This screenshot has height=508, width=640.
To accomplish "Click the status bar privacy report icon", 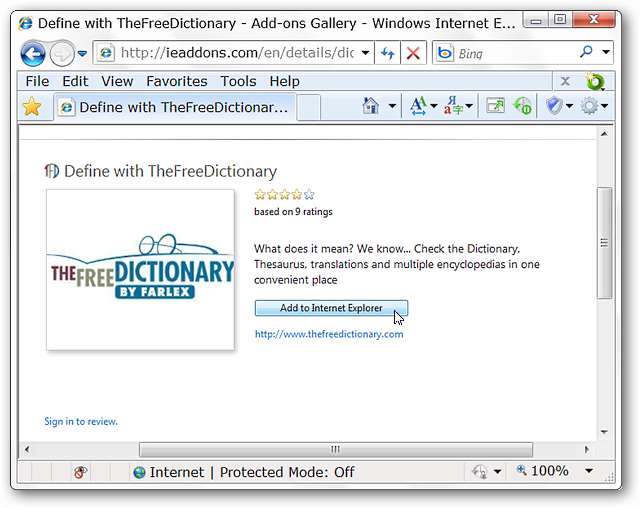I will pos(480,472).
